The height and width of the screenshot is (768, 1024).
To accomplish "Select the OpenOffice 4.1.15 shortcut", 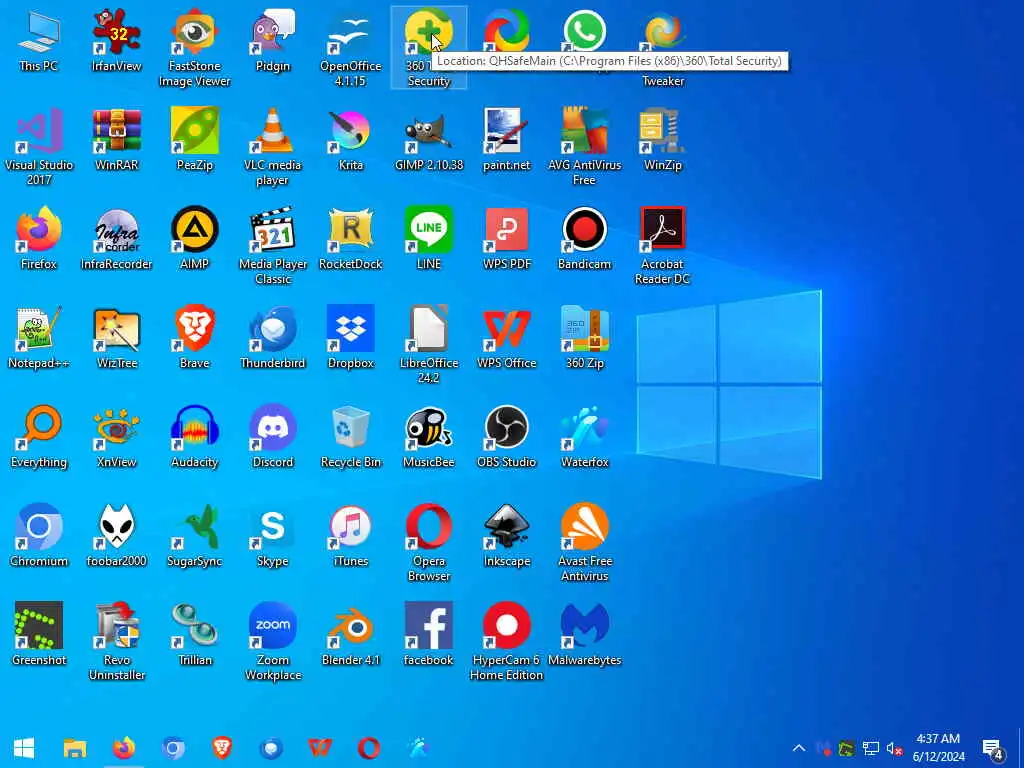I will [351, 48].
